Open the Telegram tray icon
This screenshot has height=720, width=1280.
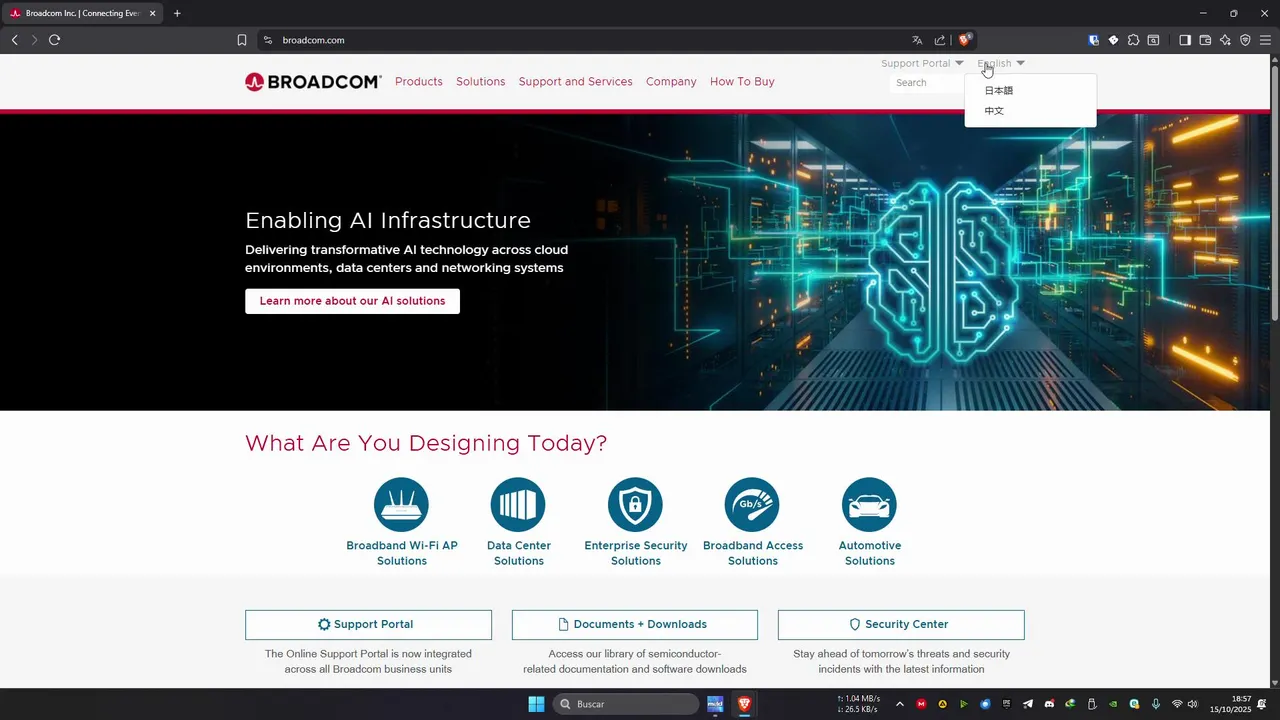pyautogui.click(x=1027, y=704)
